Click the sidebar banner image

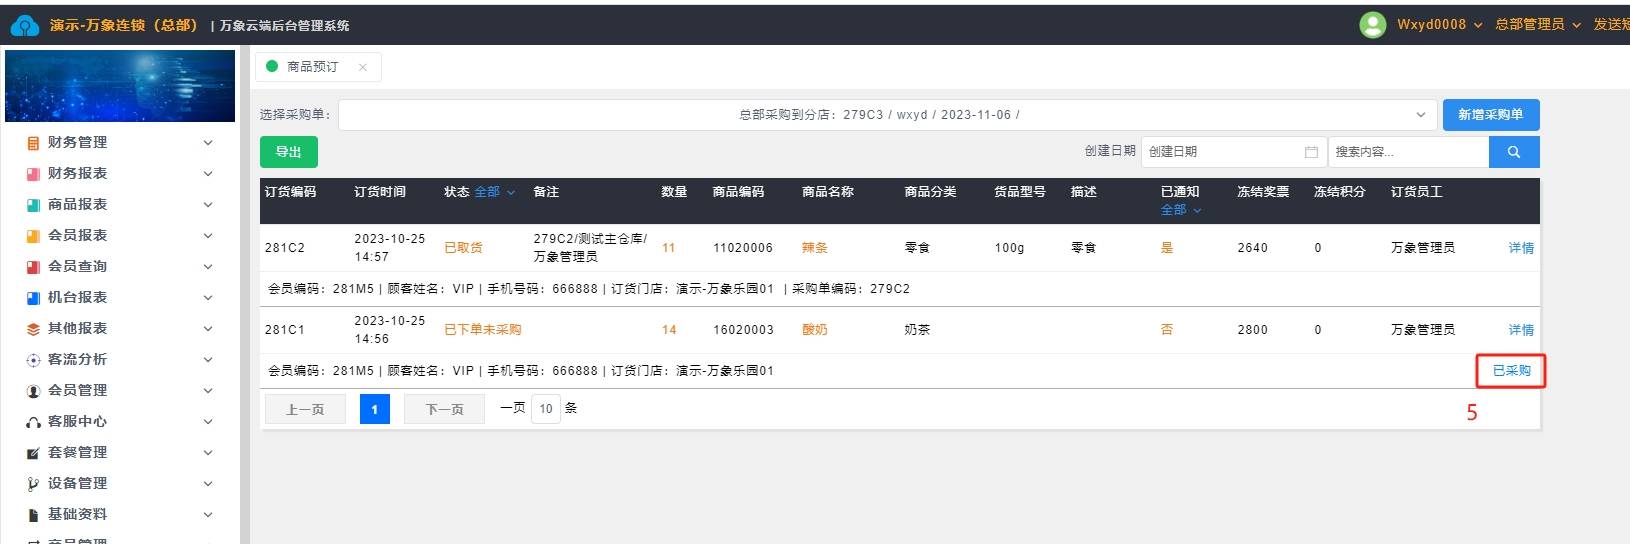120,86
